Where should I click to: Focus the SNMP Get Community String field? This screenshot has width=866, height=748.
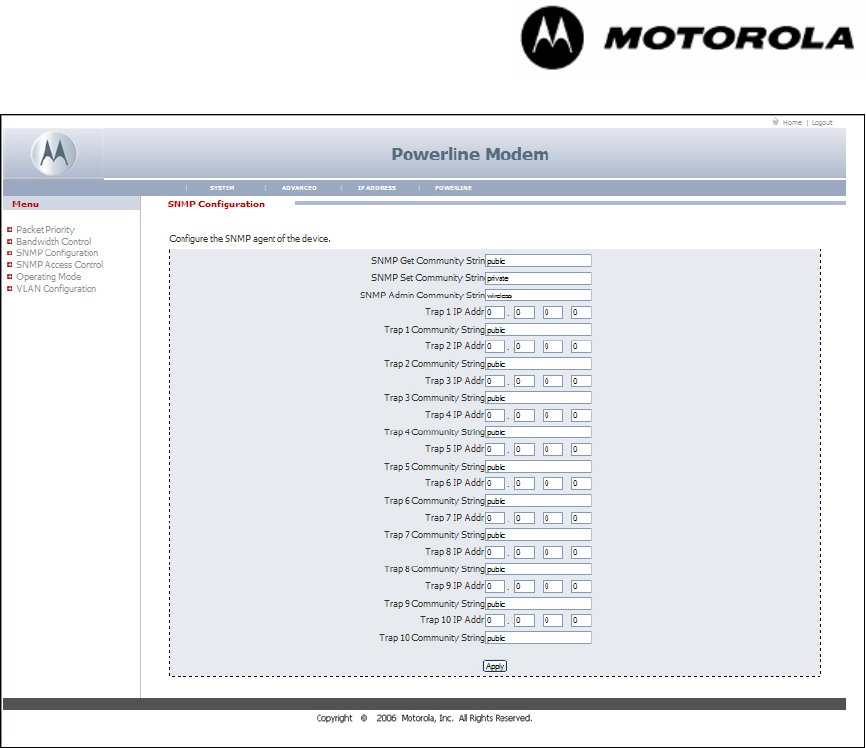[x=538, y=261]
